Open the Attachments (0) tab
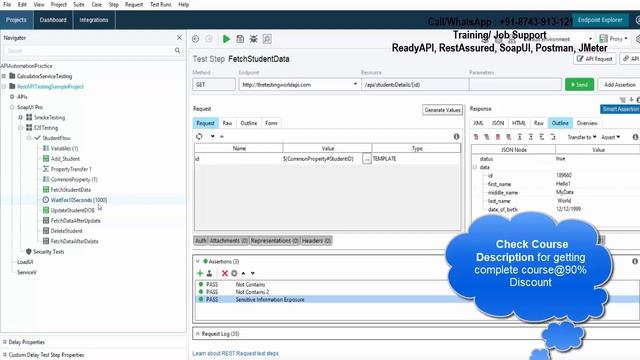The width and height of the screenshot is (640, 360). coord(229,241)
